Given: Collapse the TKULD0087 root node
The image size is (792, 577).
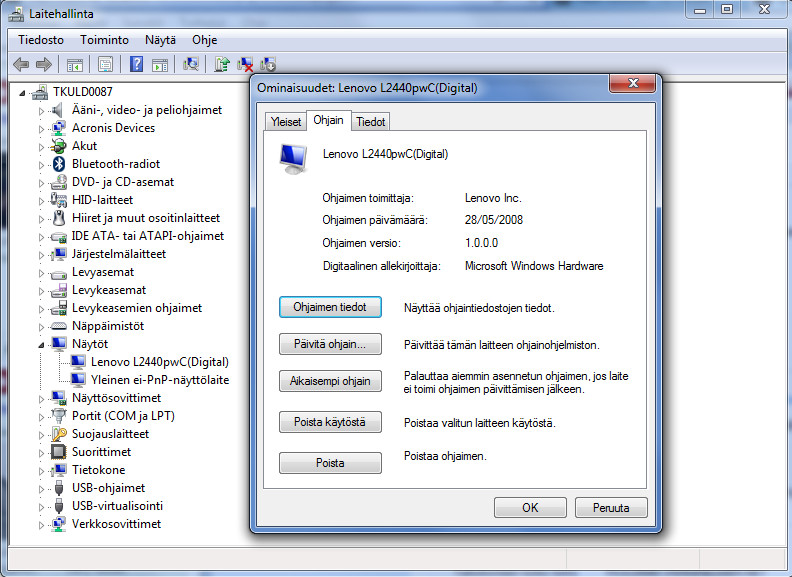Looking at the screenshot, I should tap(22, 92).
